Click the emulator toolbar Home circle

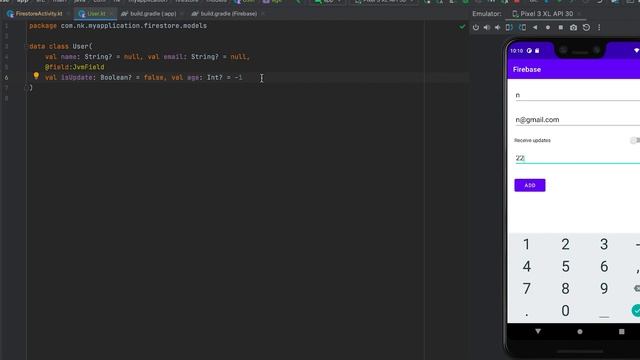point(548,27)
